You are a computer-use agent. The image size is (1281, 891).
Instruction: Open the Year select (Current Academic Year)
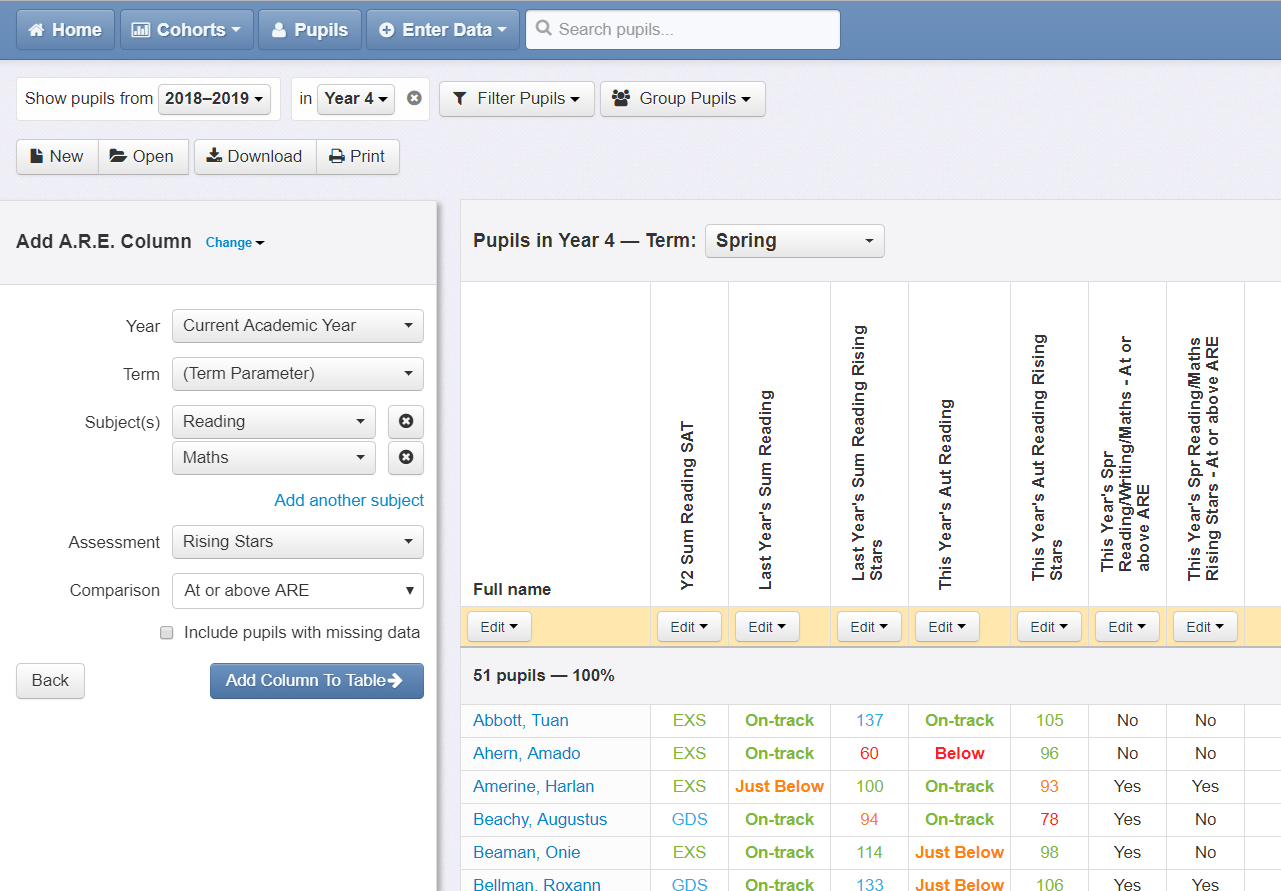point(298,326)
